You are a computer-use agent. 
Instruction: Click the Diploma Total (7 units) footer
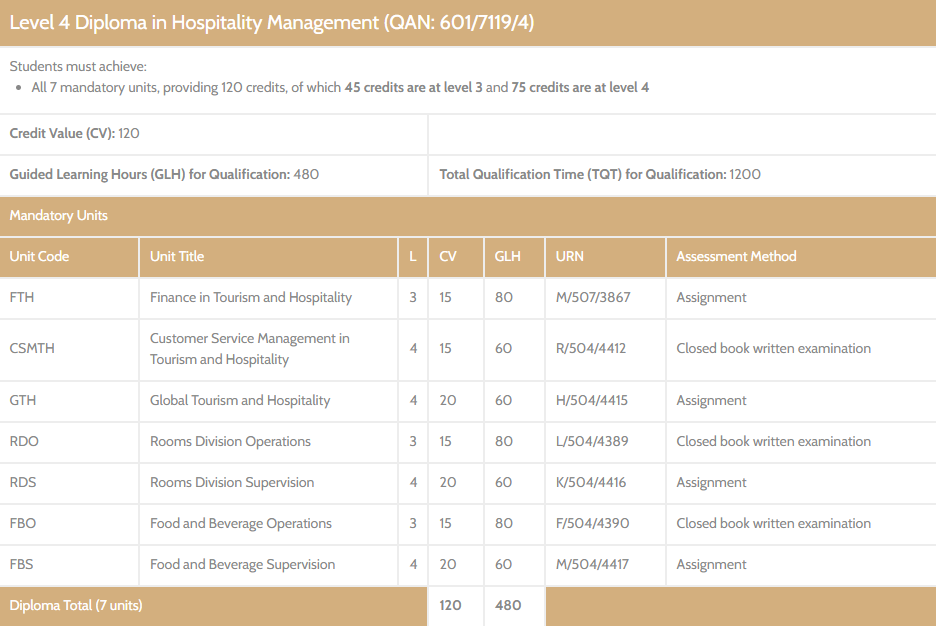click(x=76, y=606)
